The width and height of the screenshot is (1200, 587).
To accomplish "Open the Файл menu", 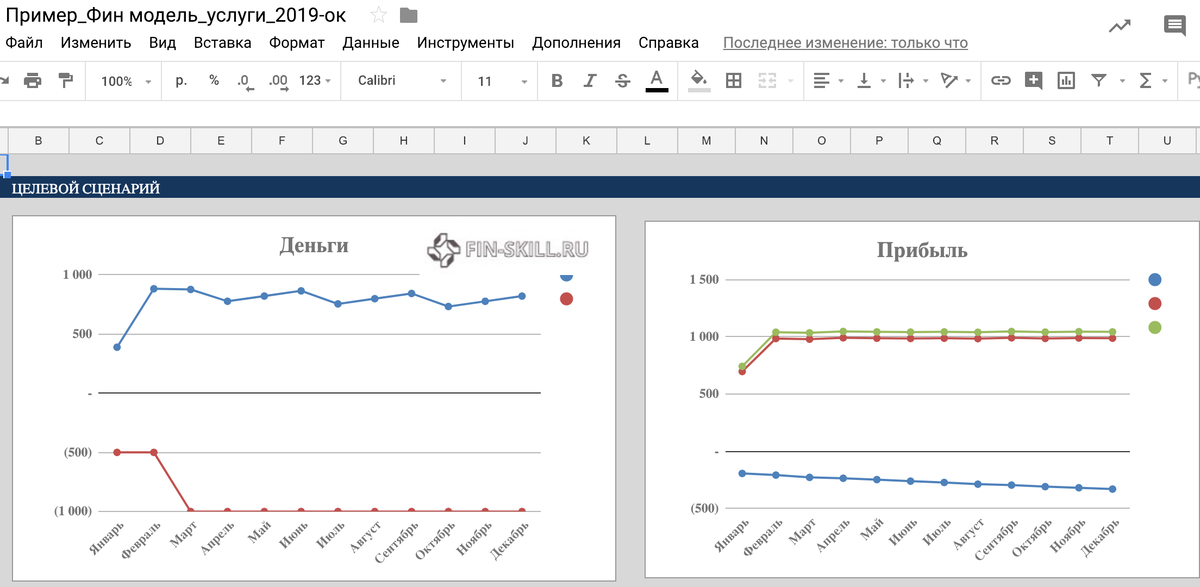I will click(x=24, y=43).
